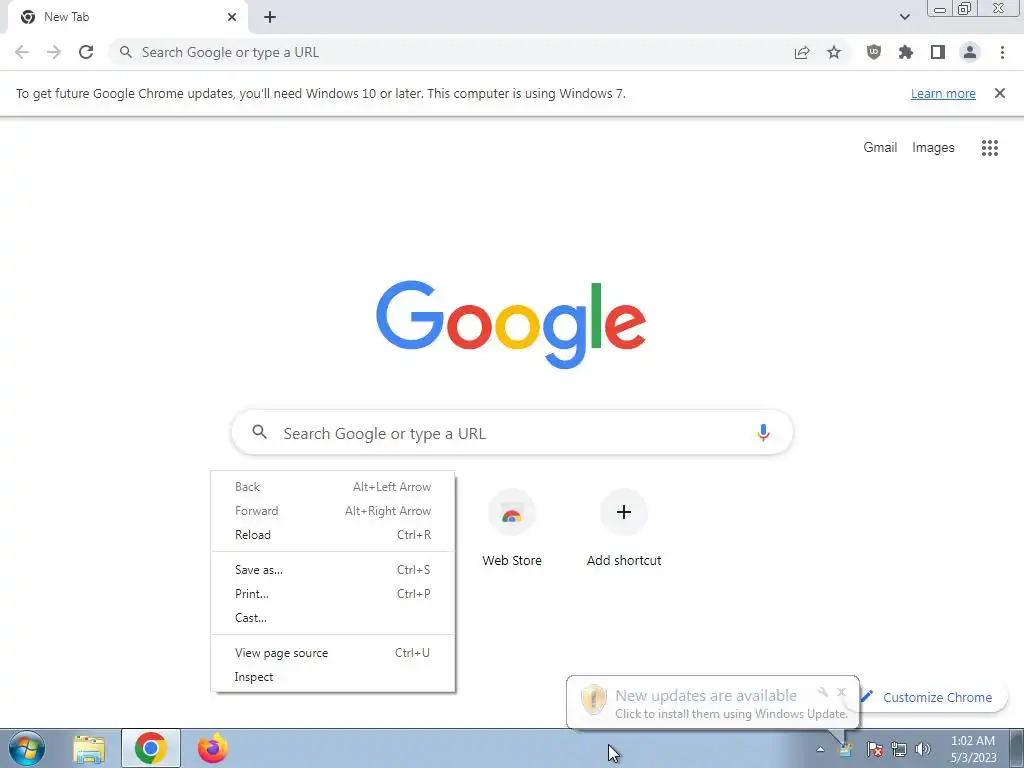Open Windows Start menu orb
This screenshot has height=768, width=1024.
tap(27, 748)
